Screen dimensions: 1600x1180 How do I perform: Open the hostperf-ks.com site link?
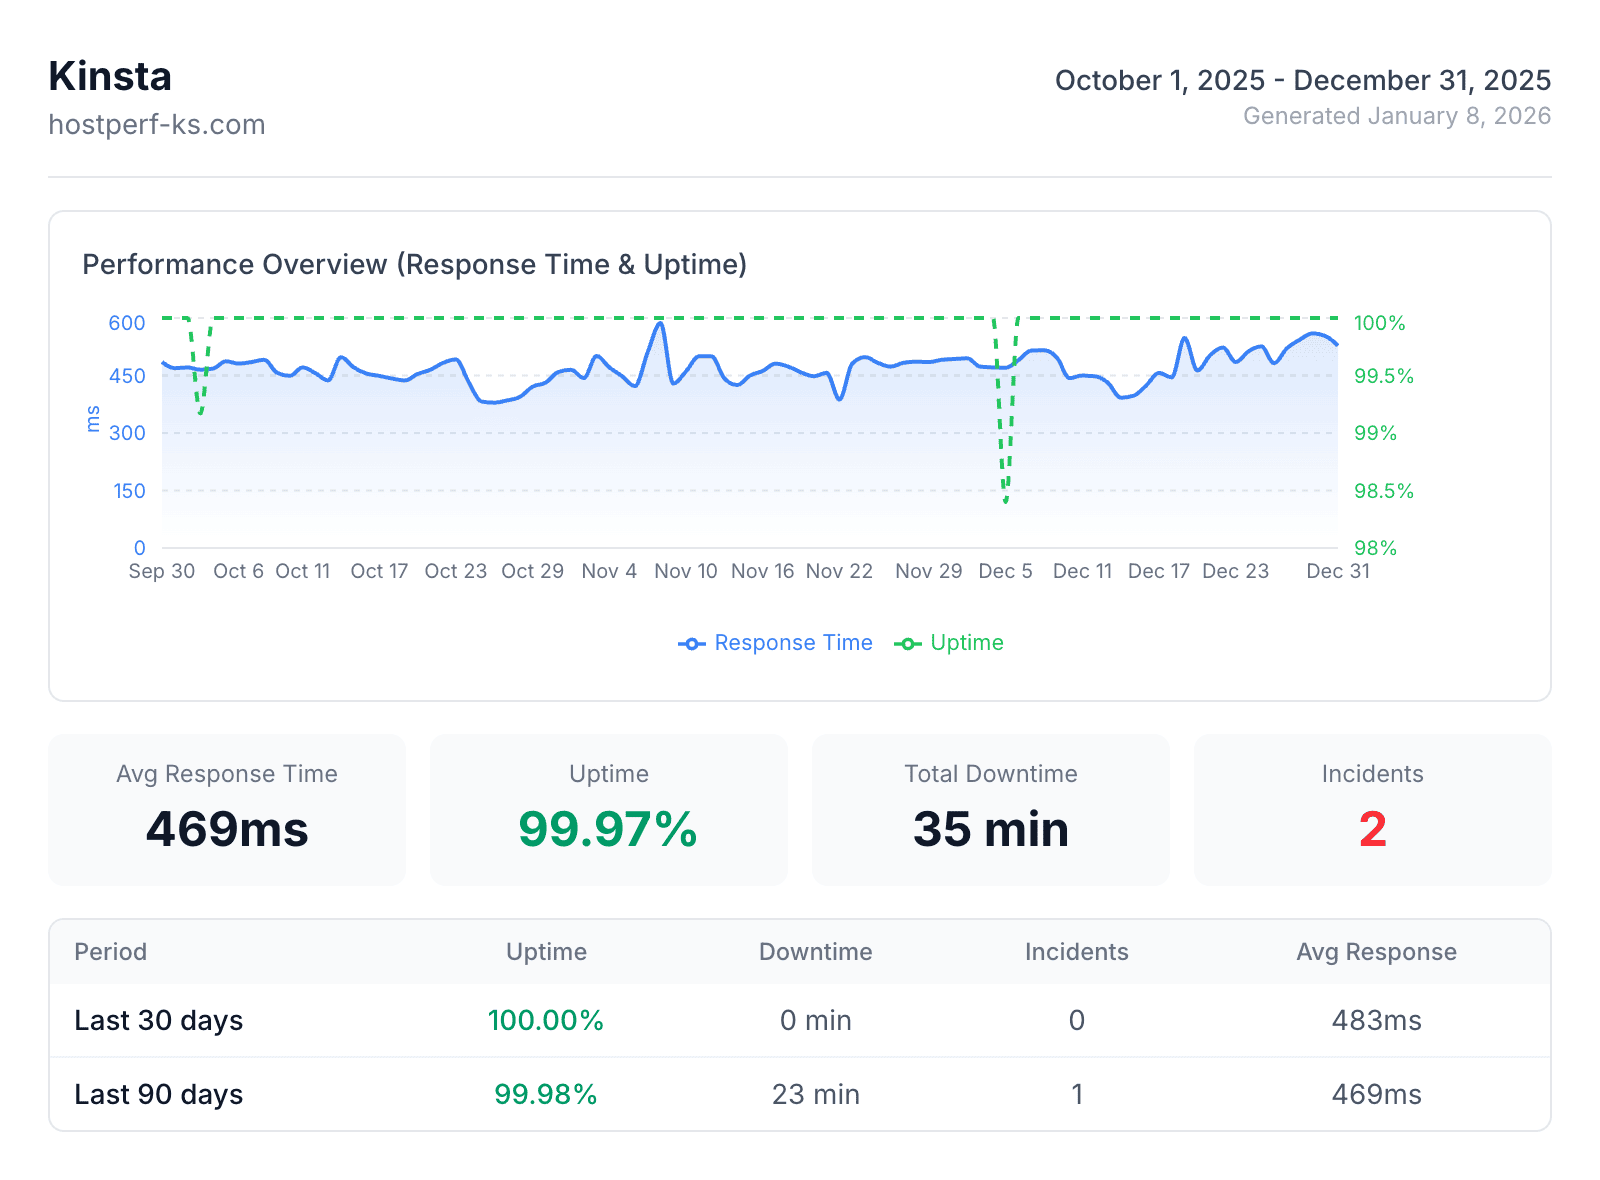tap(157, 124)
